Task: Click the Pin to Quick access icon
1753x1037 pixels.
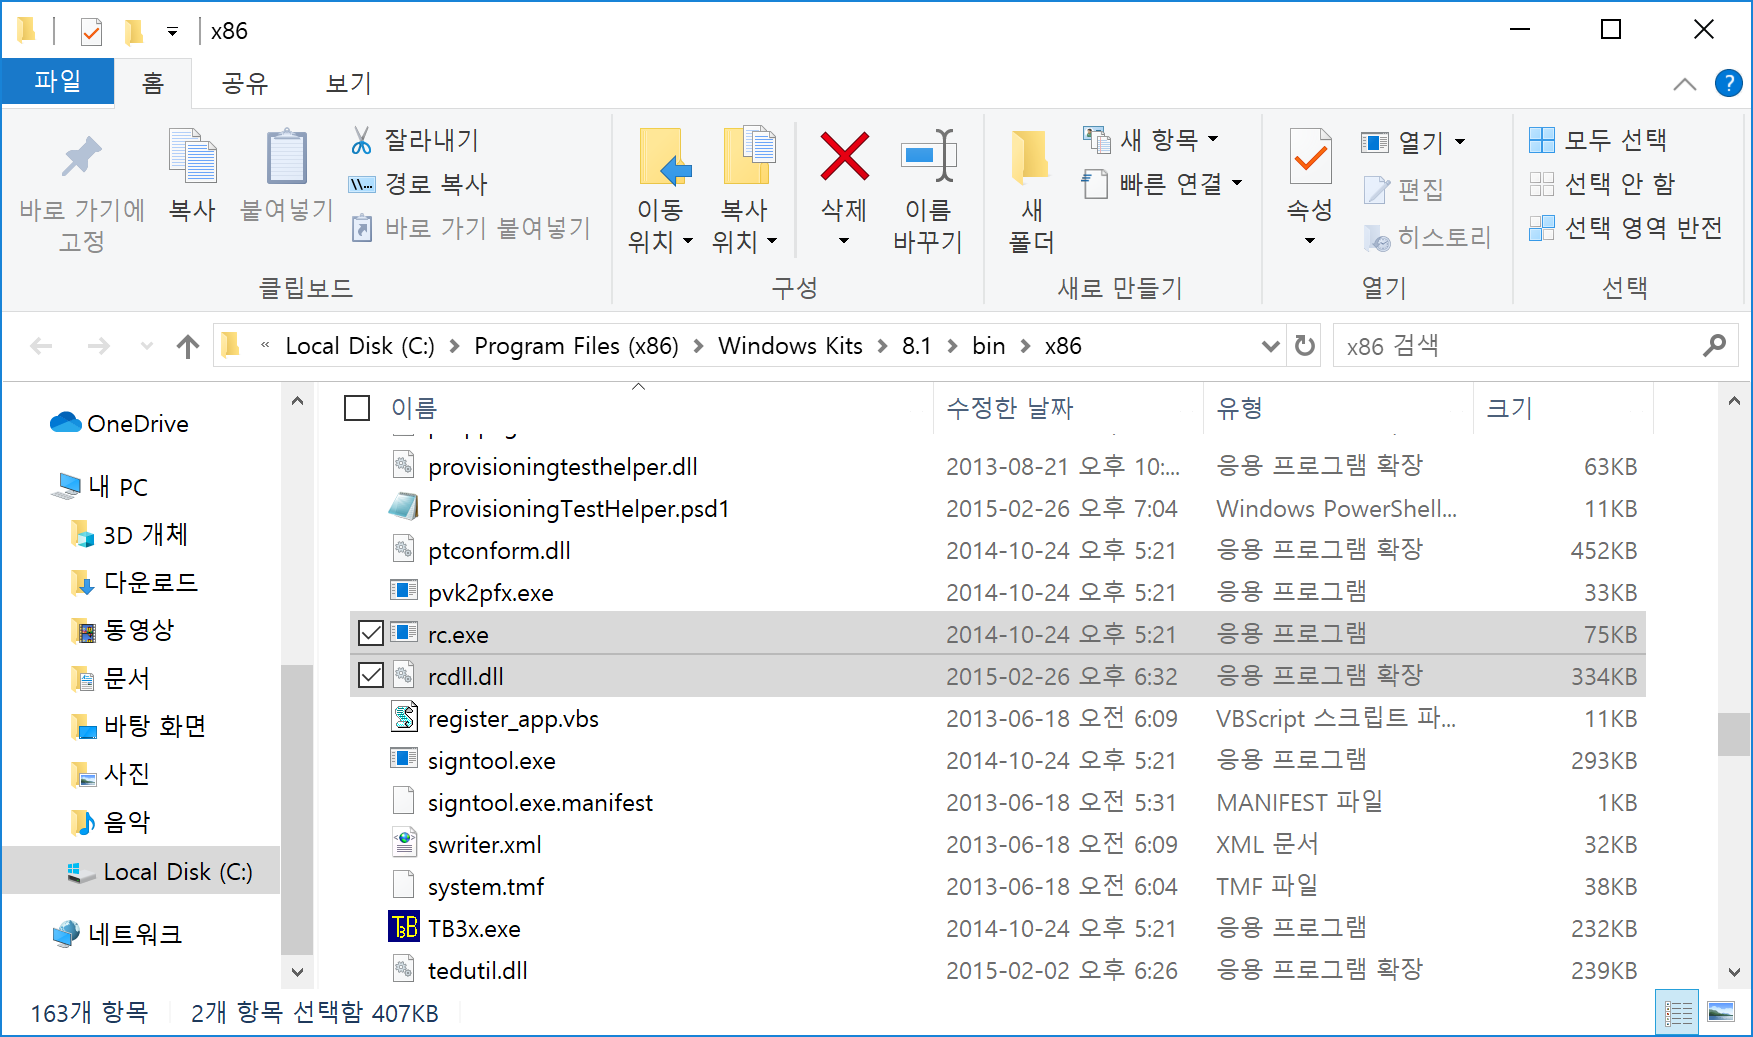Action: pos(81,158)
